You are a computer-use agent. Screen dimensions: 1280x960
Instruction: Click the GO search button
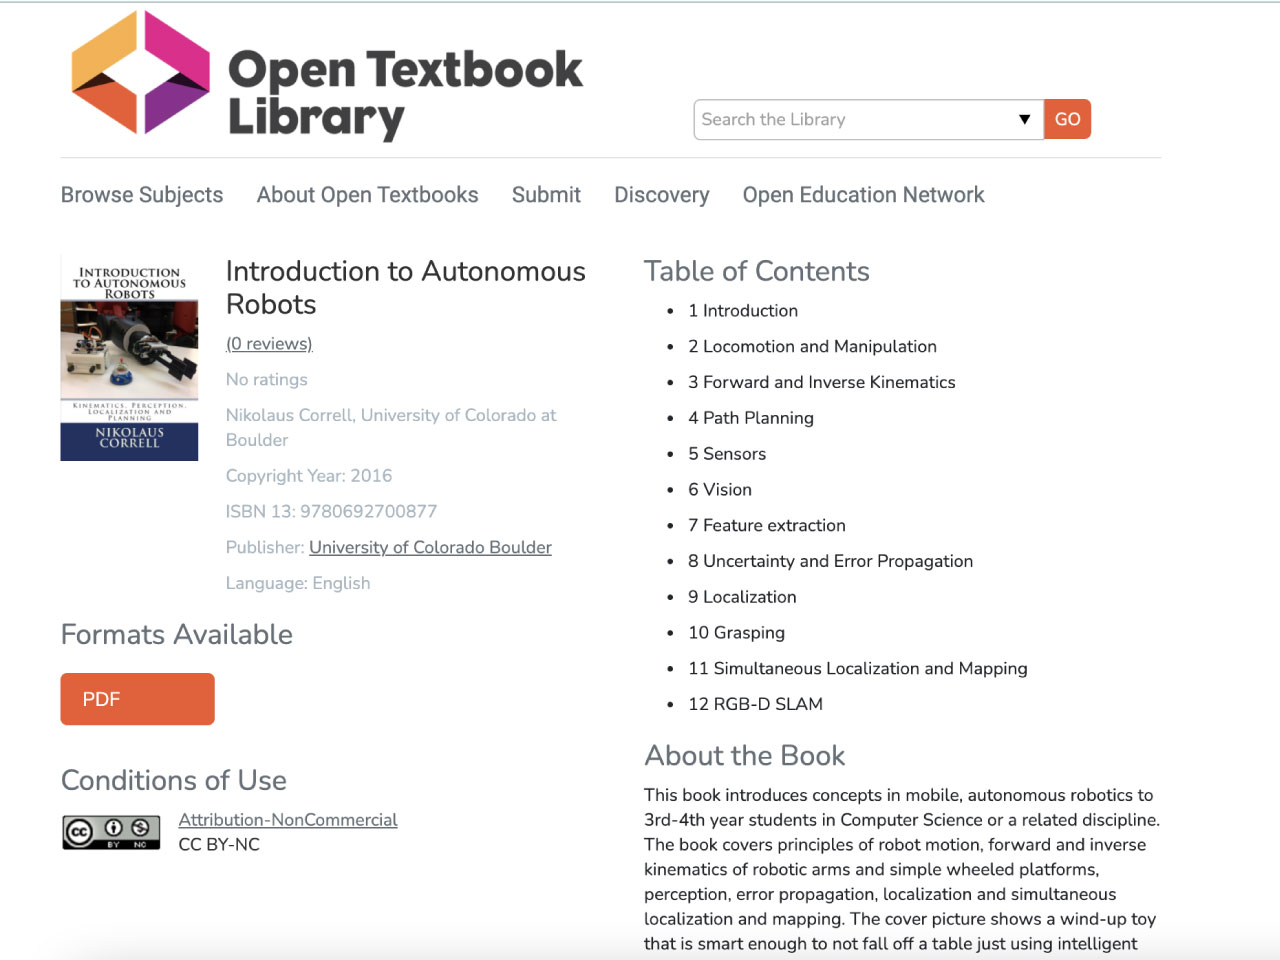click(1067, 119)
